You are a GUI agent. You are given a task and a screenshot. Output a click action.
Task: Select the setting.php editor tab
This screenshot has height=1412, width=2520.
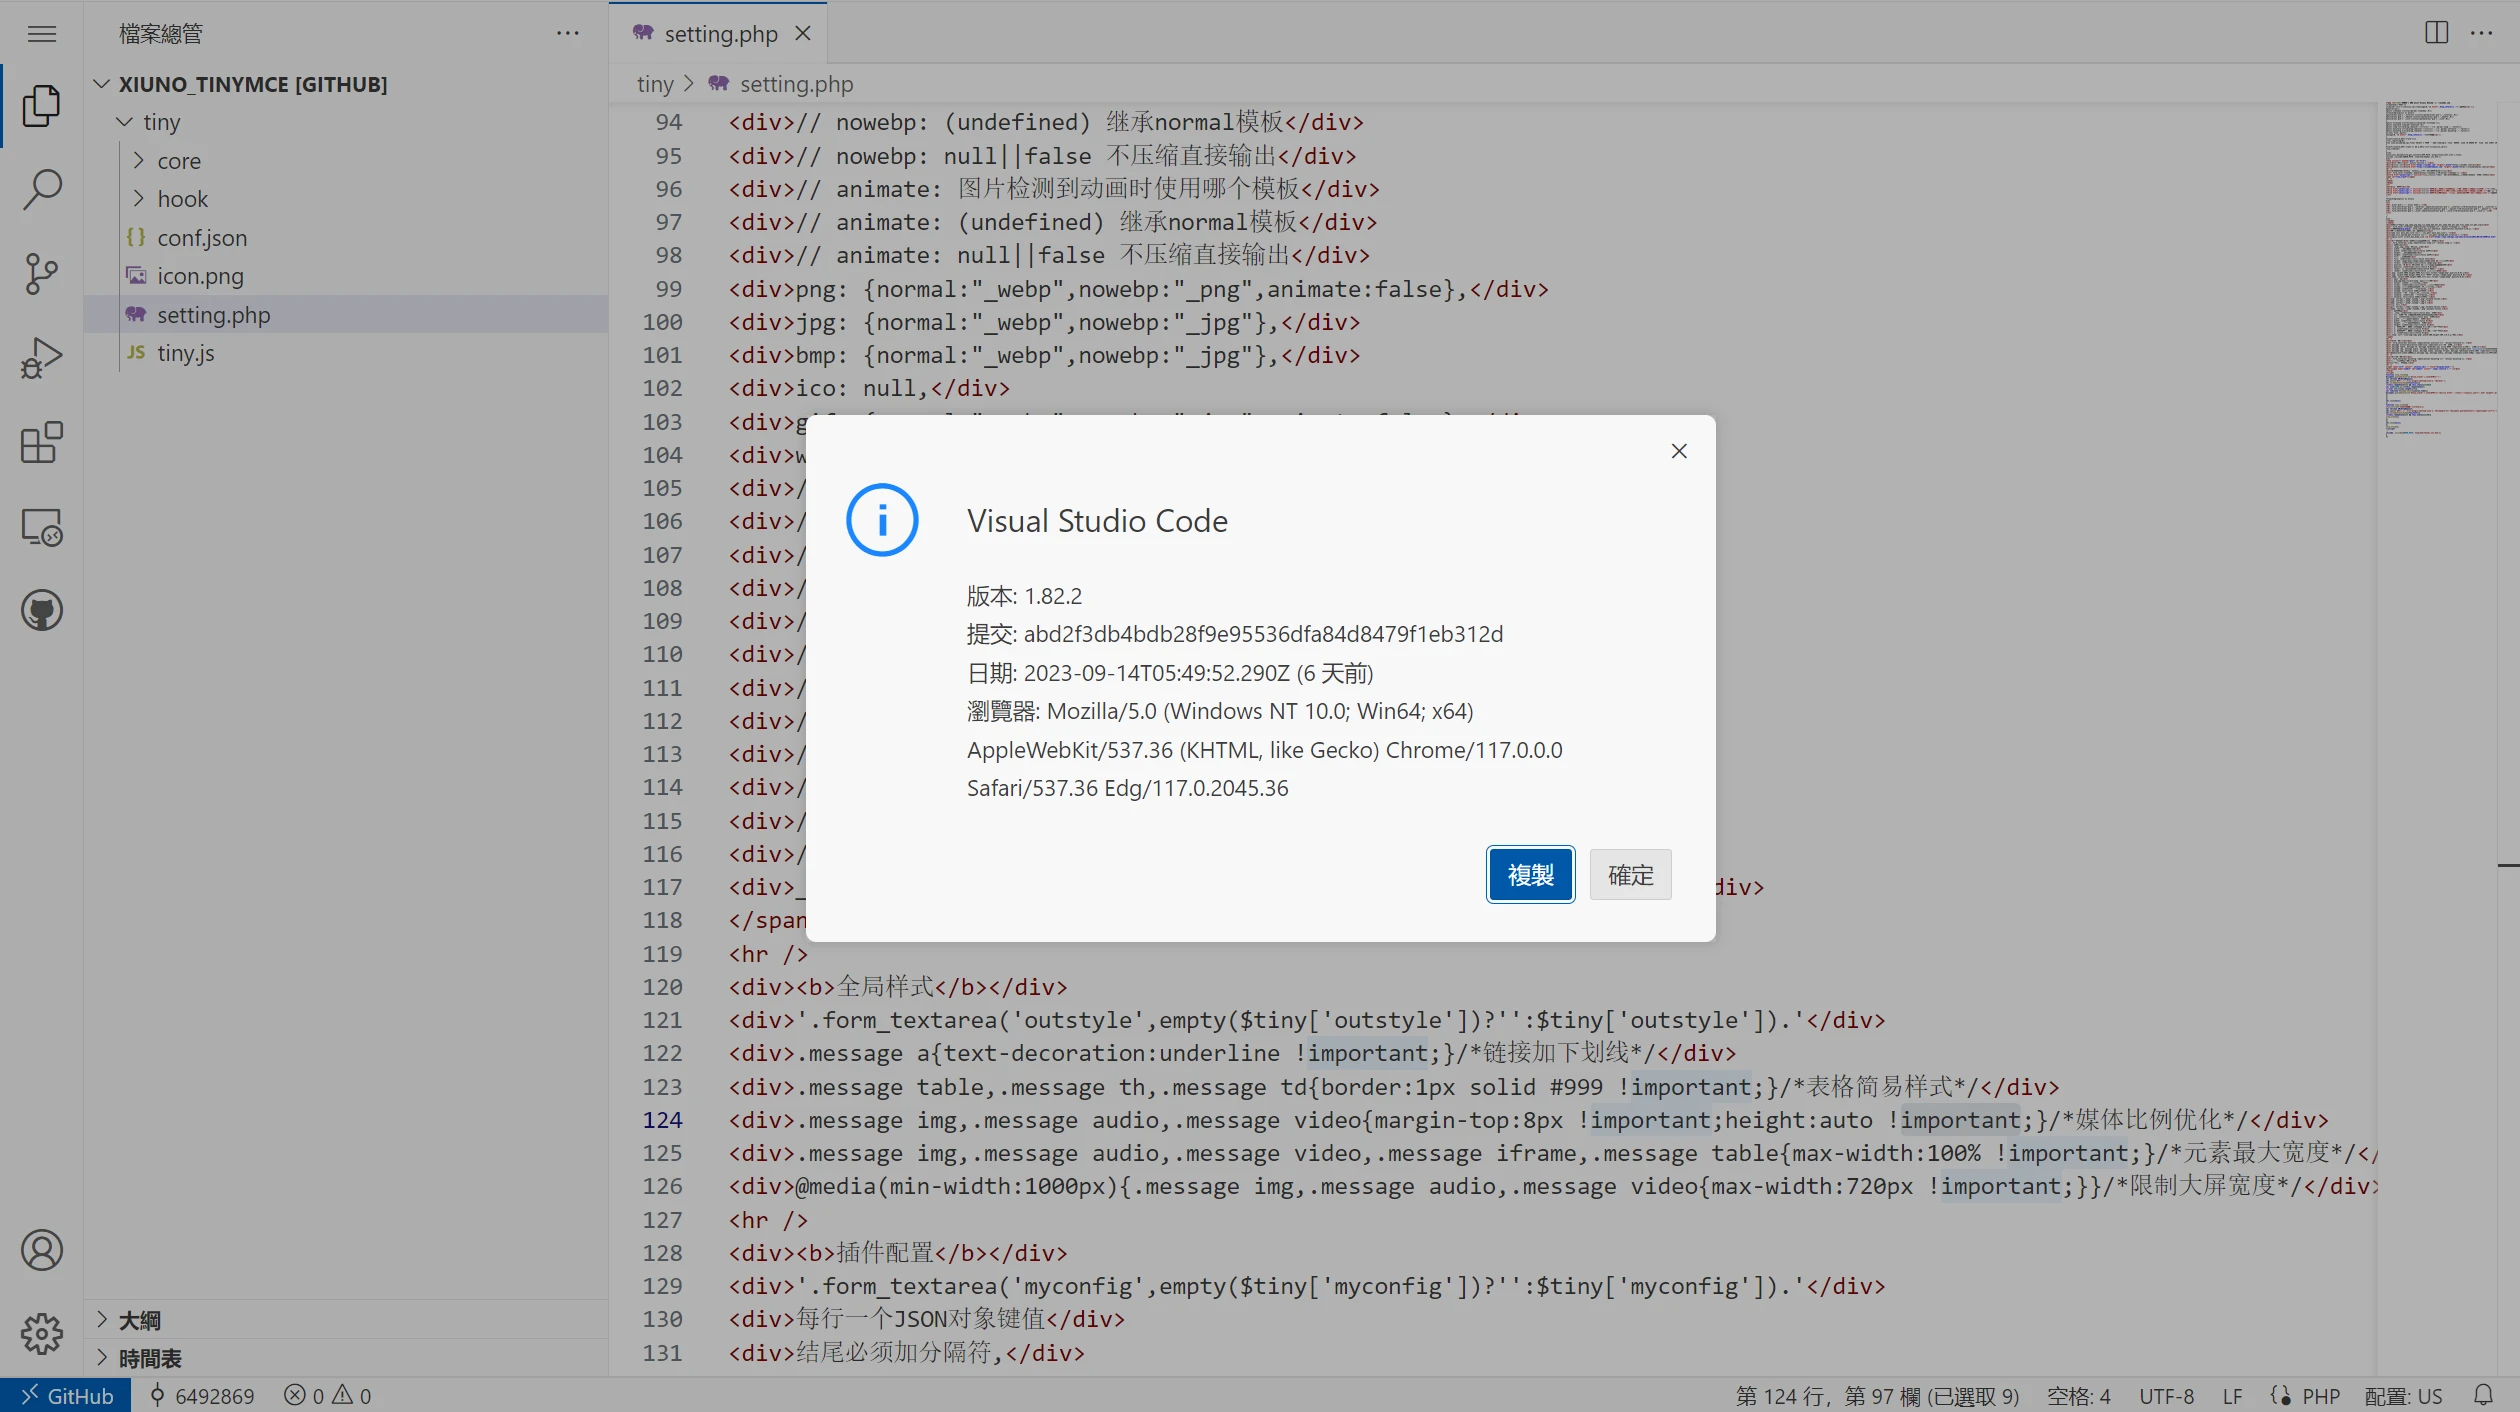(x=718, y=33)
